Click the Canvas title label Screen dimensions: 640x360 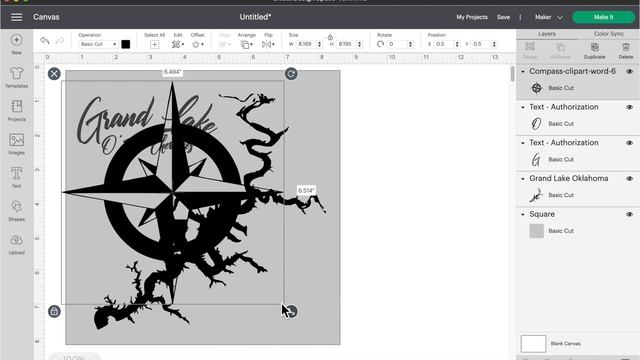click(x=46, y=17)
